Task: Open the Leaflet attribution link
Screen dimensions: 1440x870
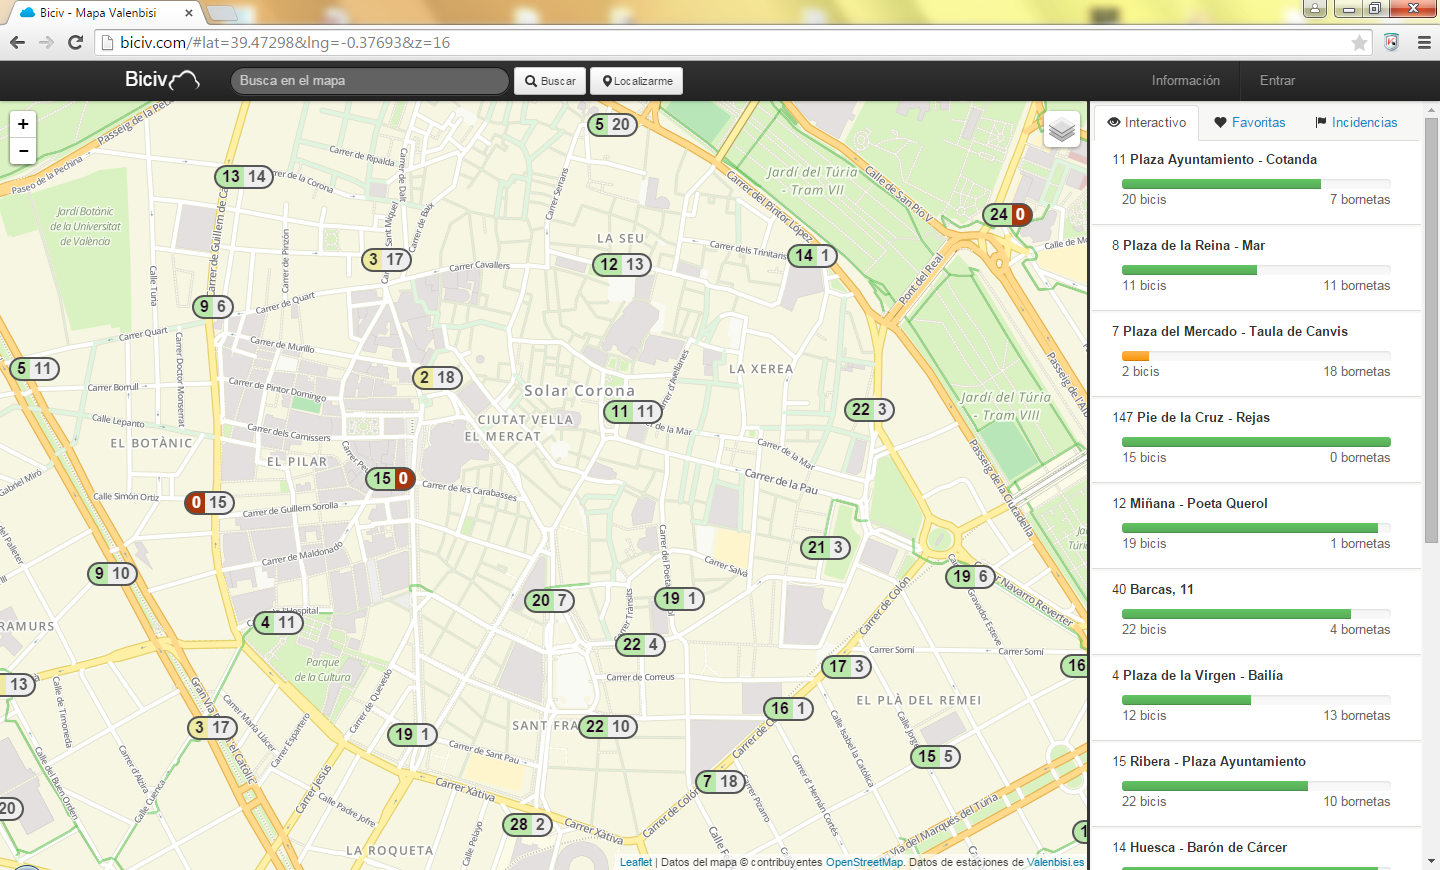Action: pos(635,862)
